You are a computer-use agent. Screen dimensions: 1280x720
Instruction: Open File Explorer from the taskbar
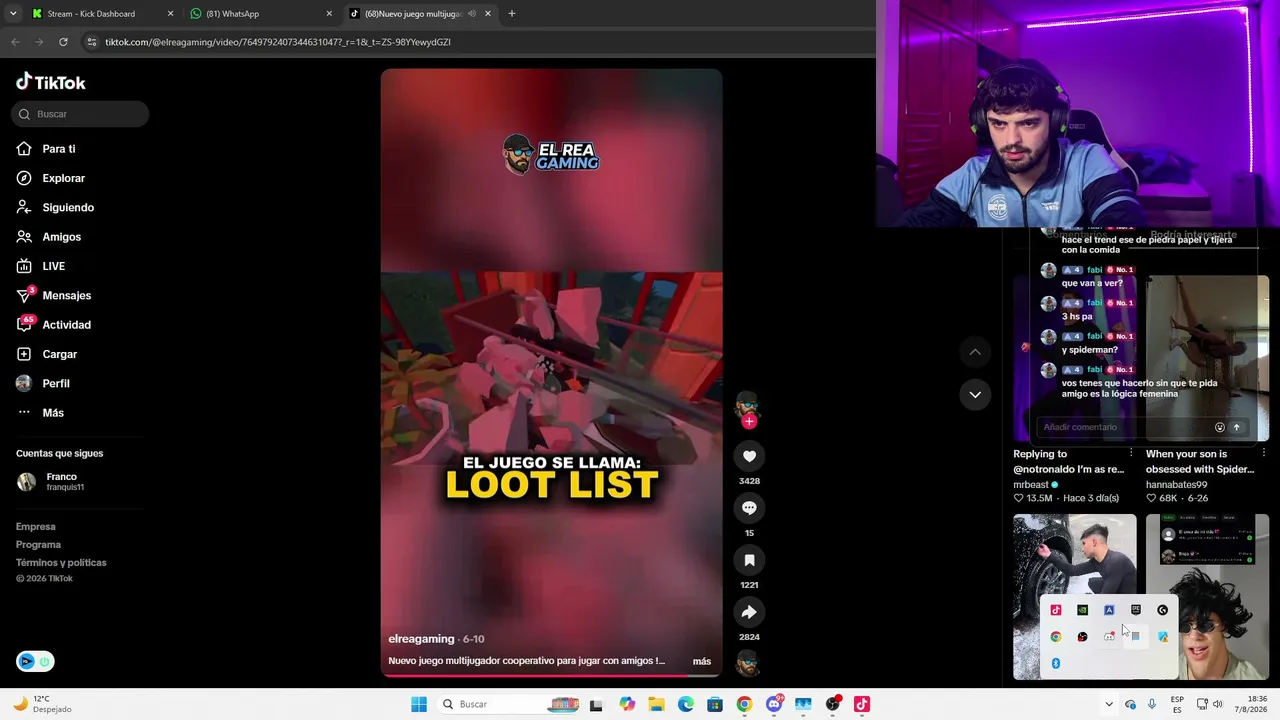[x=656, y=704]
